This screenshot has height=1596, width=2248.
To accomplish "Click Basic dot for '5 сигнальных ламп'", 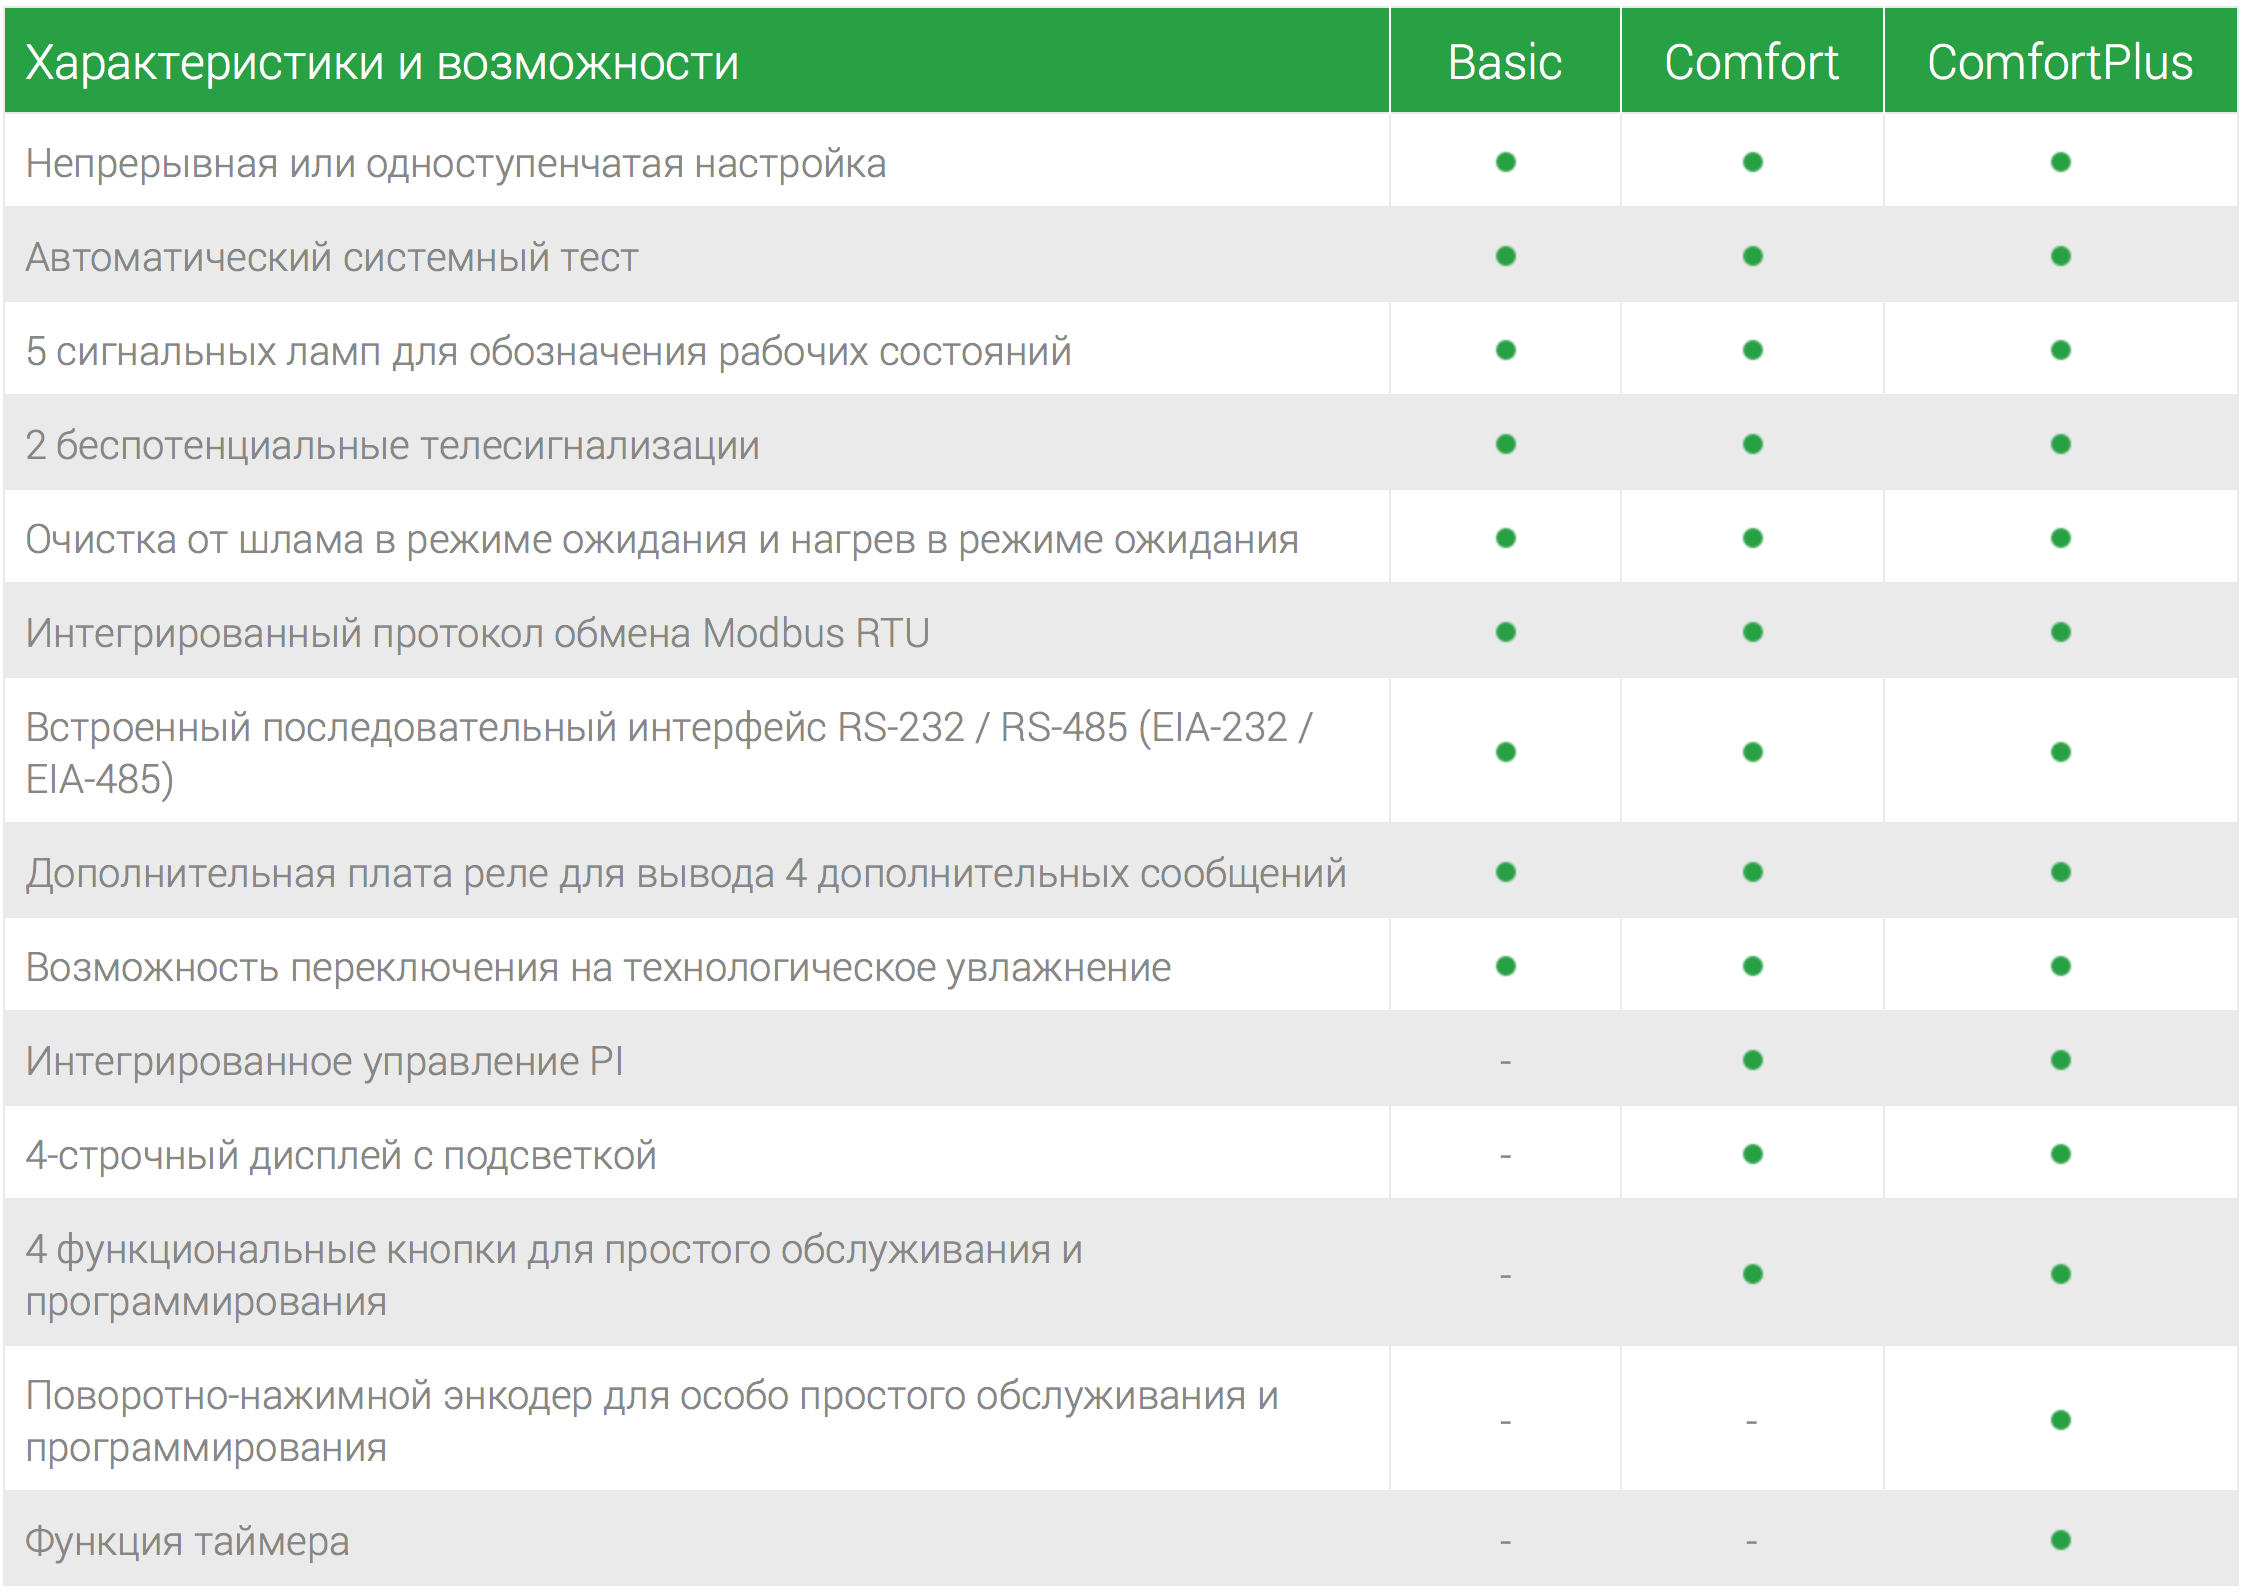I will click(1506, 350).
